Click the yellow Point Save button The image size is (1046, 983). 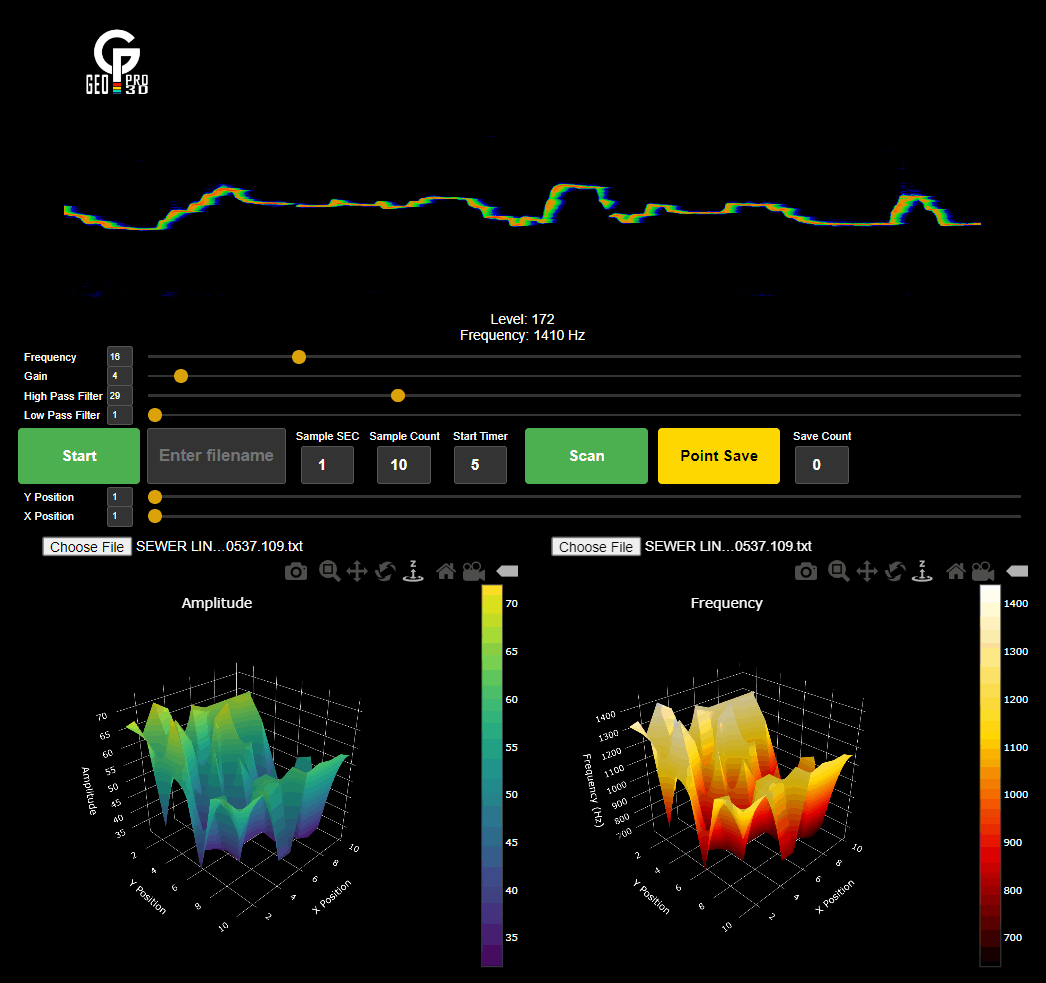pos(718,455)
